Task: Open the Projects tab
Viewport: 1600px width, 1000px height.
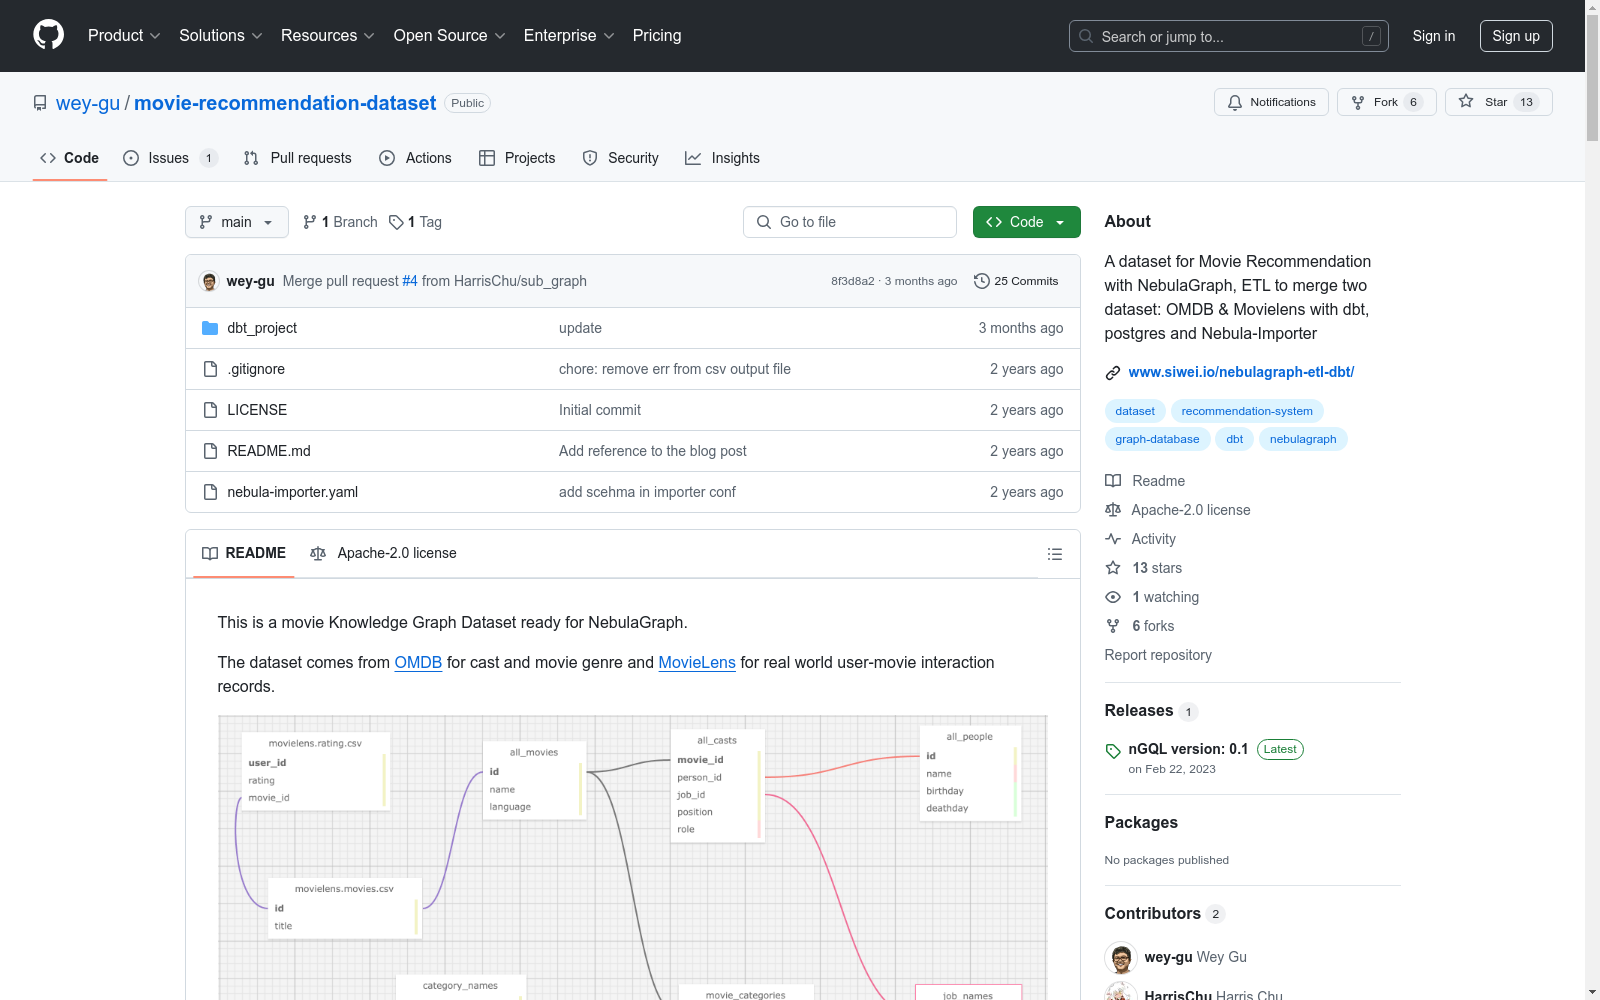Action: coord(517,158)
